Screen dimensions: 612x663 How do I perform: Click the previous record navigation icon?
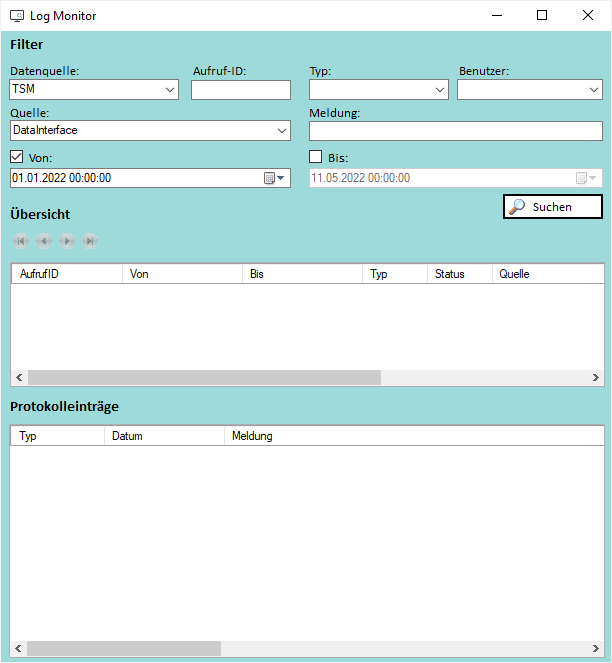tap(43, 241)
